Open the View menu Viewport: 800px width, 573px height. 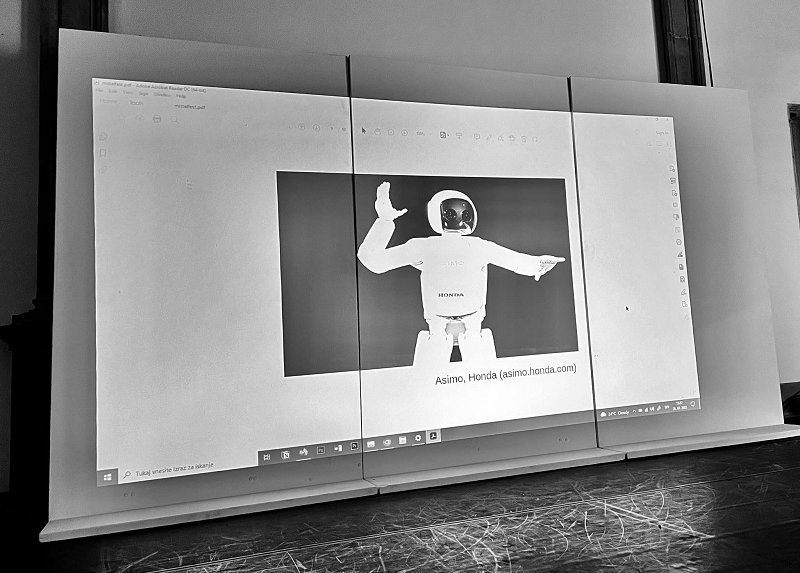click(x=128, y=92)
